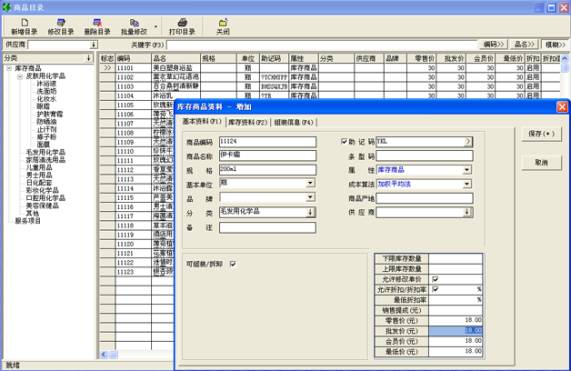Toggle the 允许修改单价 checkbox
571x371 pixels.
pyautogui.click(x=435, y=279)
